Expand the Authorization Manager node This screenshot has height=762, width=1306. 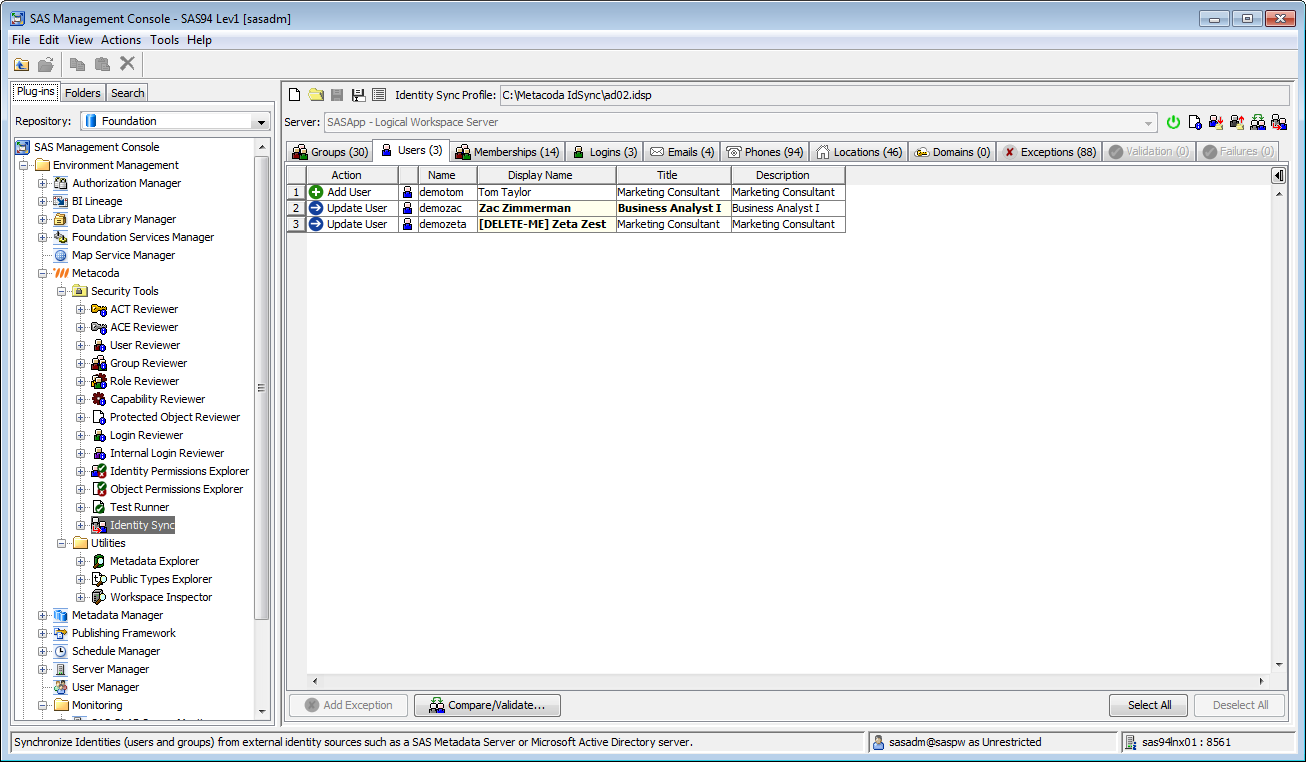[x=42, y=183]
